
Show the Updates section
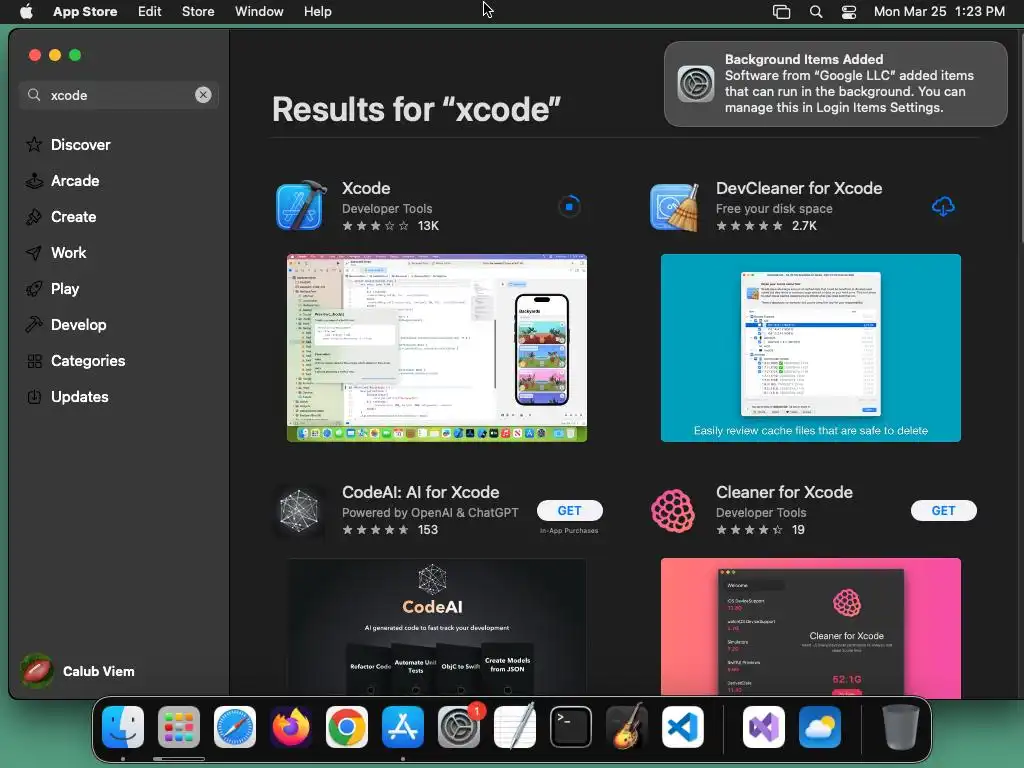(67, 396)
